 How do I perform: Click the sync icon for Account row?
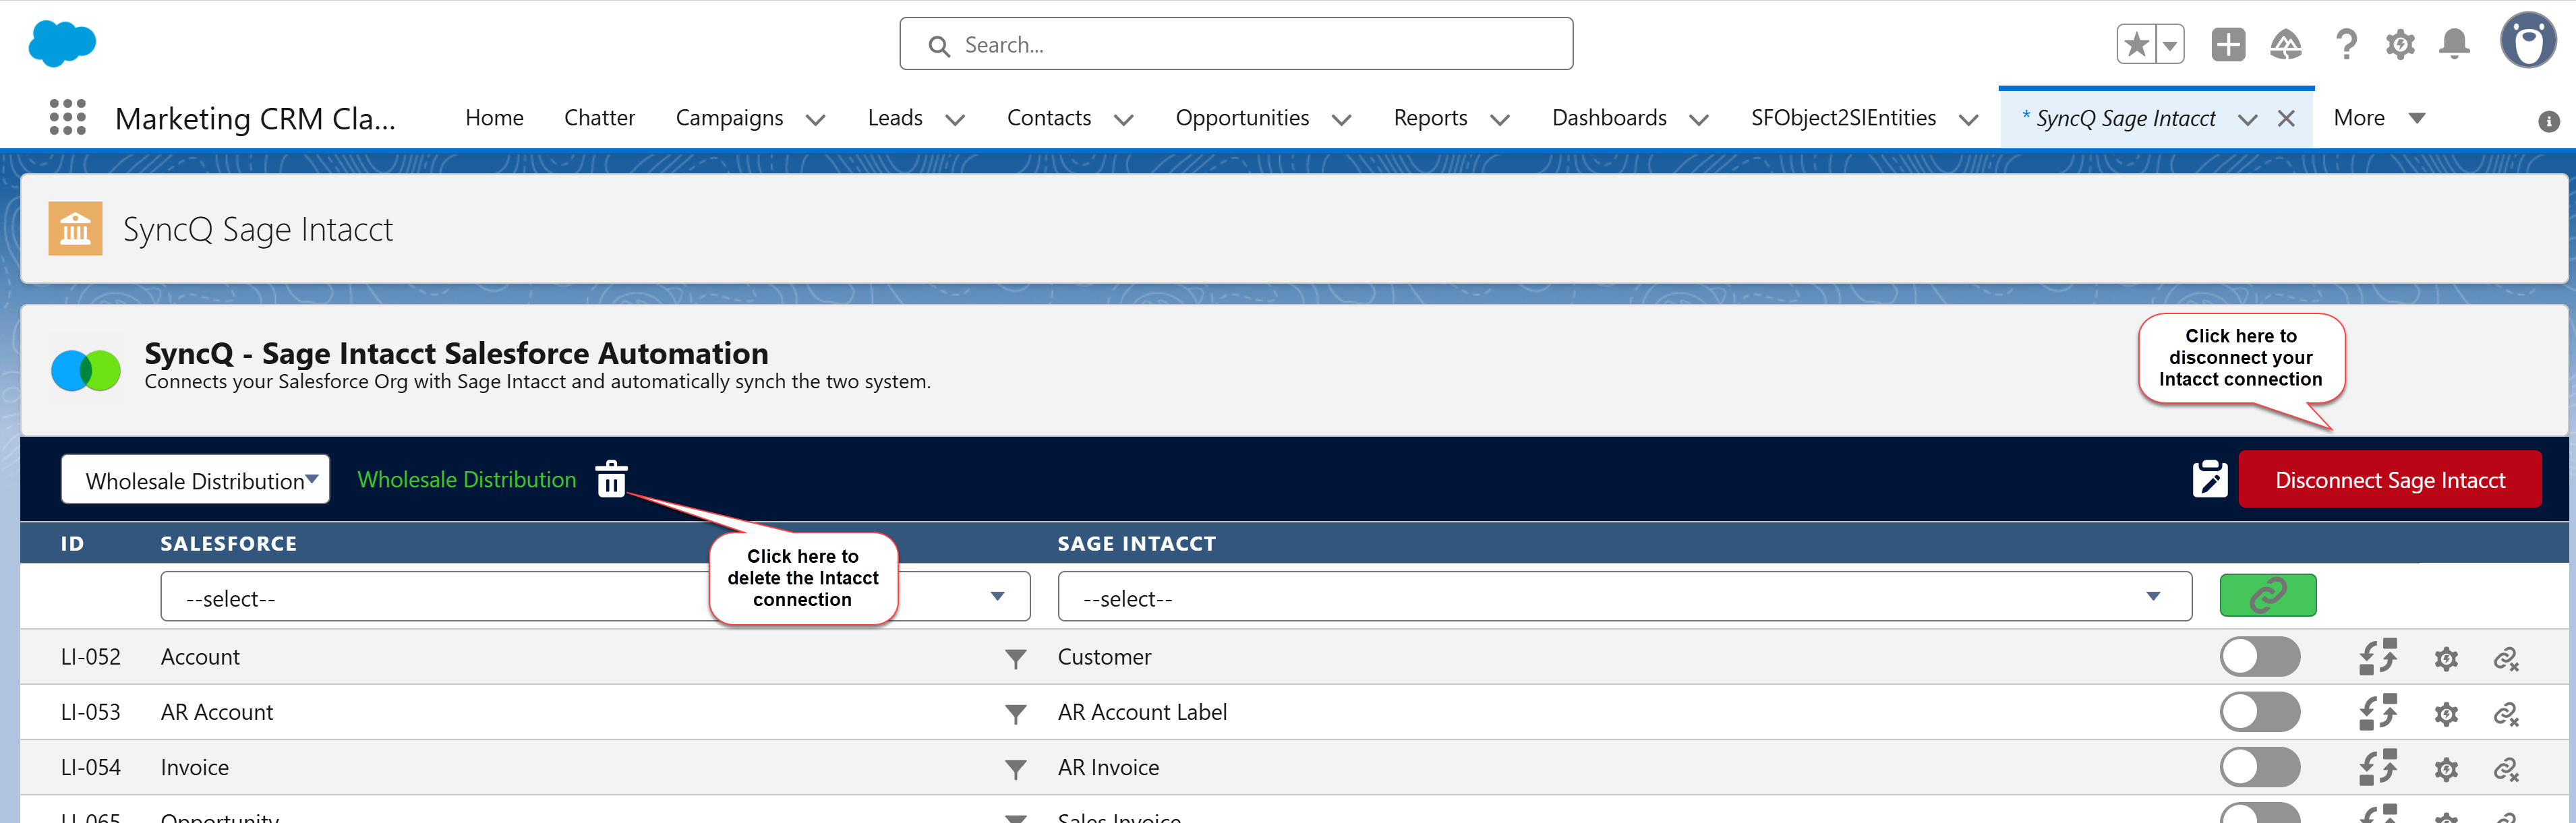click(x=2378, y=657)
